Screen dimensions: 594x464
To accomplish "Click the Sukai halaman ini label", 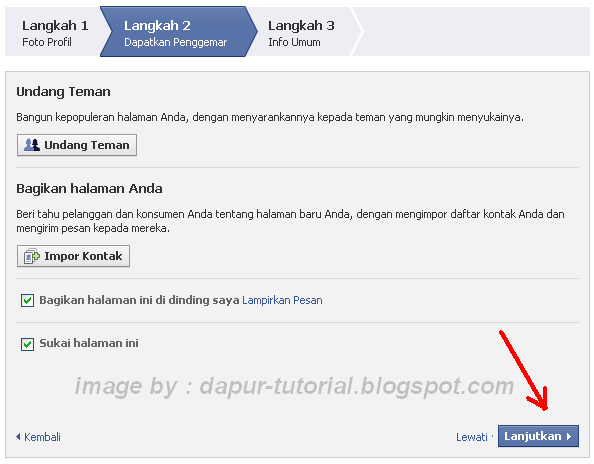I will coord(89,343).
